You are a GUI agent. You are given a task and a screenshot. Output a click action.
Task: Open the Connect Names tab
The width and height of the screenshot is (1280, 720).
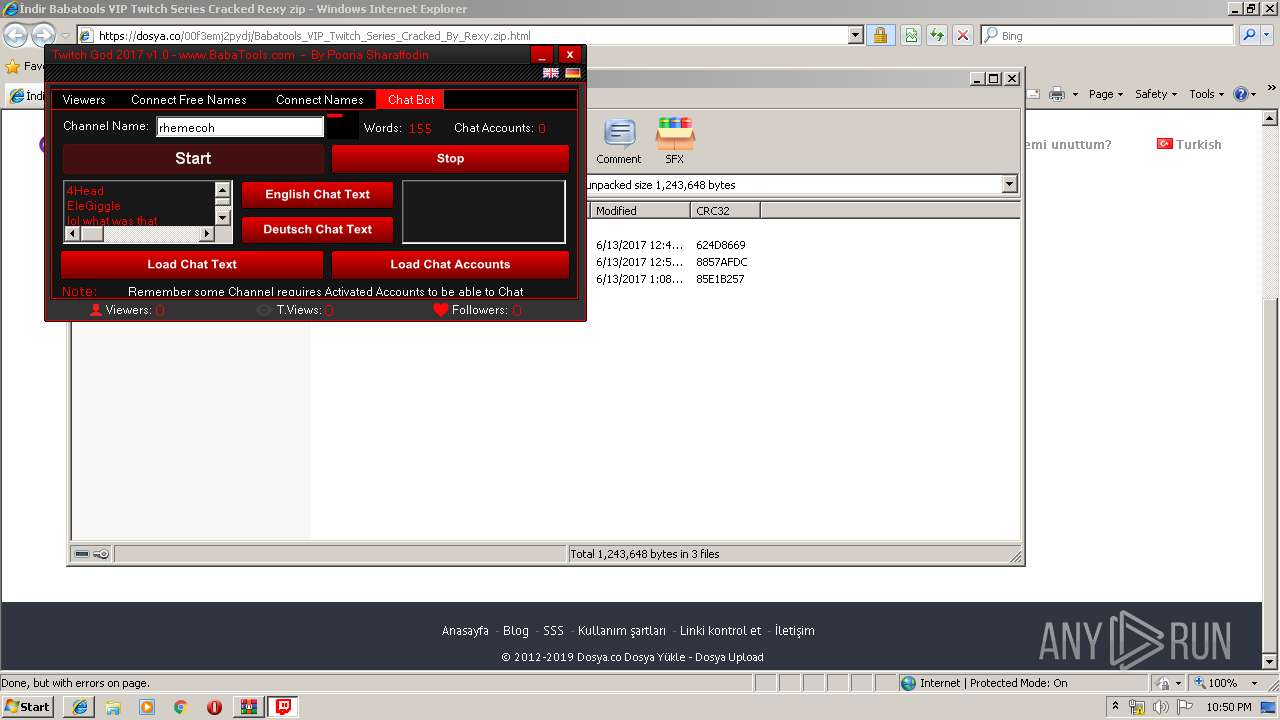[x=320, y=100]
